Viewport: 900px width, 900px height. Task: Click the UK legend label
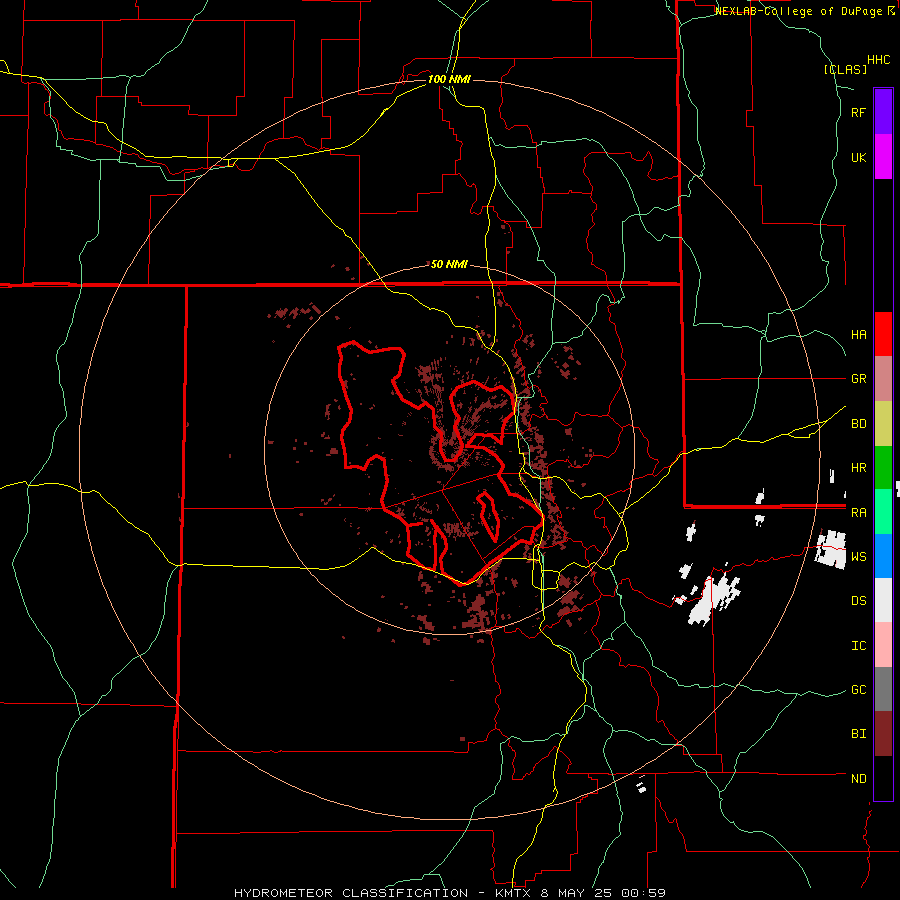coord(858,157)
